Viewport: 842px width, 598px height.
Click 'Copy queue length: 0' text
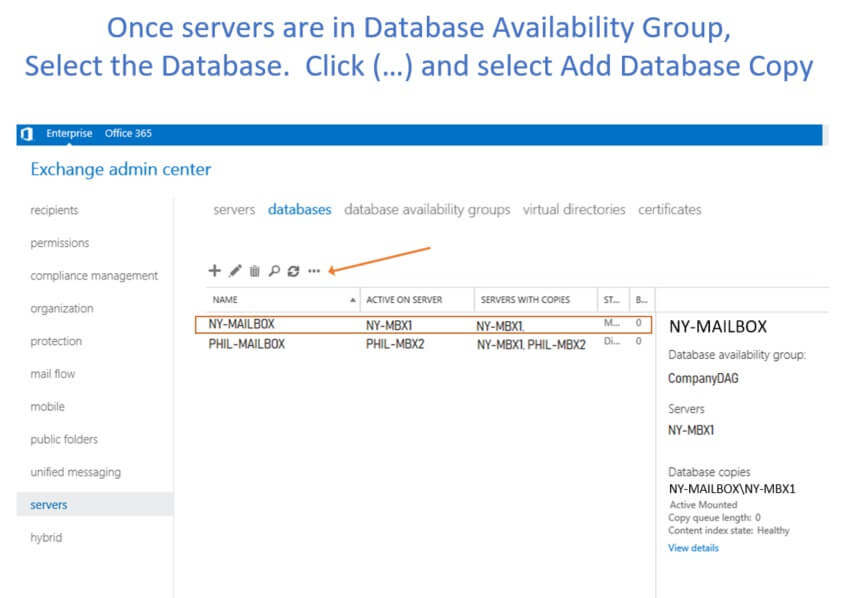tap(714, 517)
